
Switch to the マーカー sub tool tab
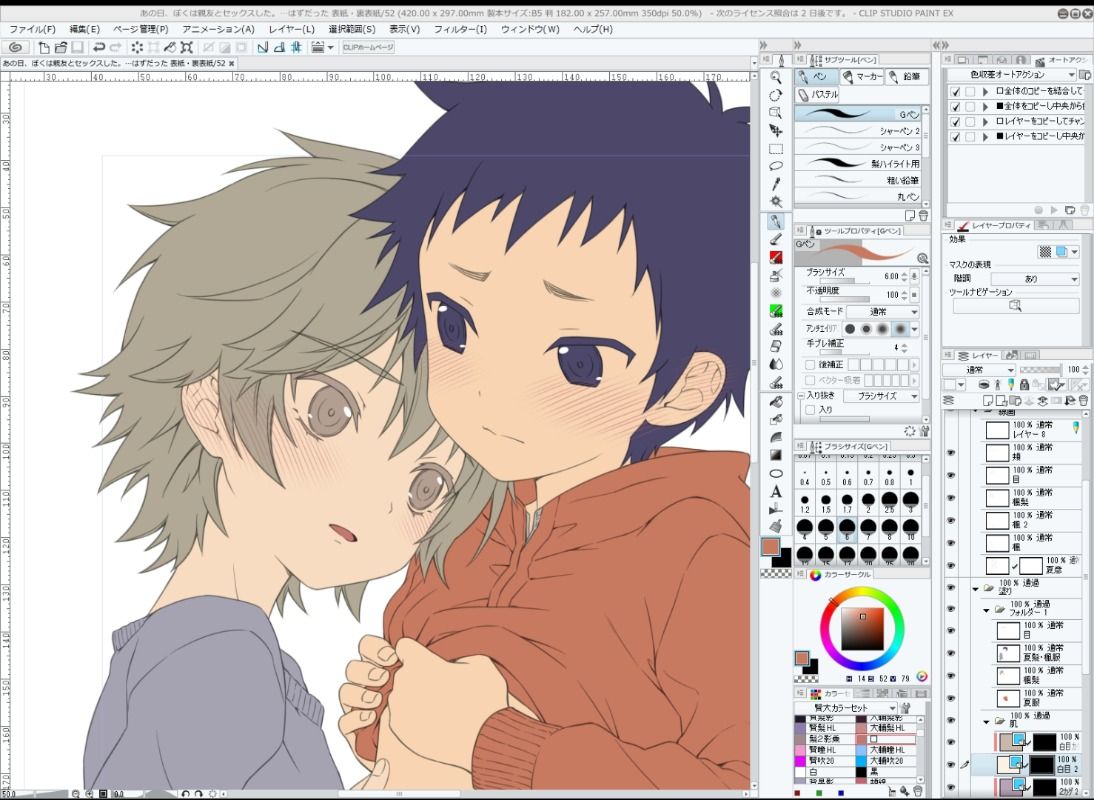tap(862, 76)
